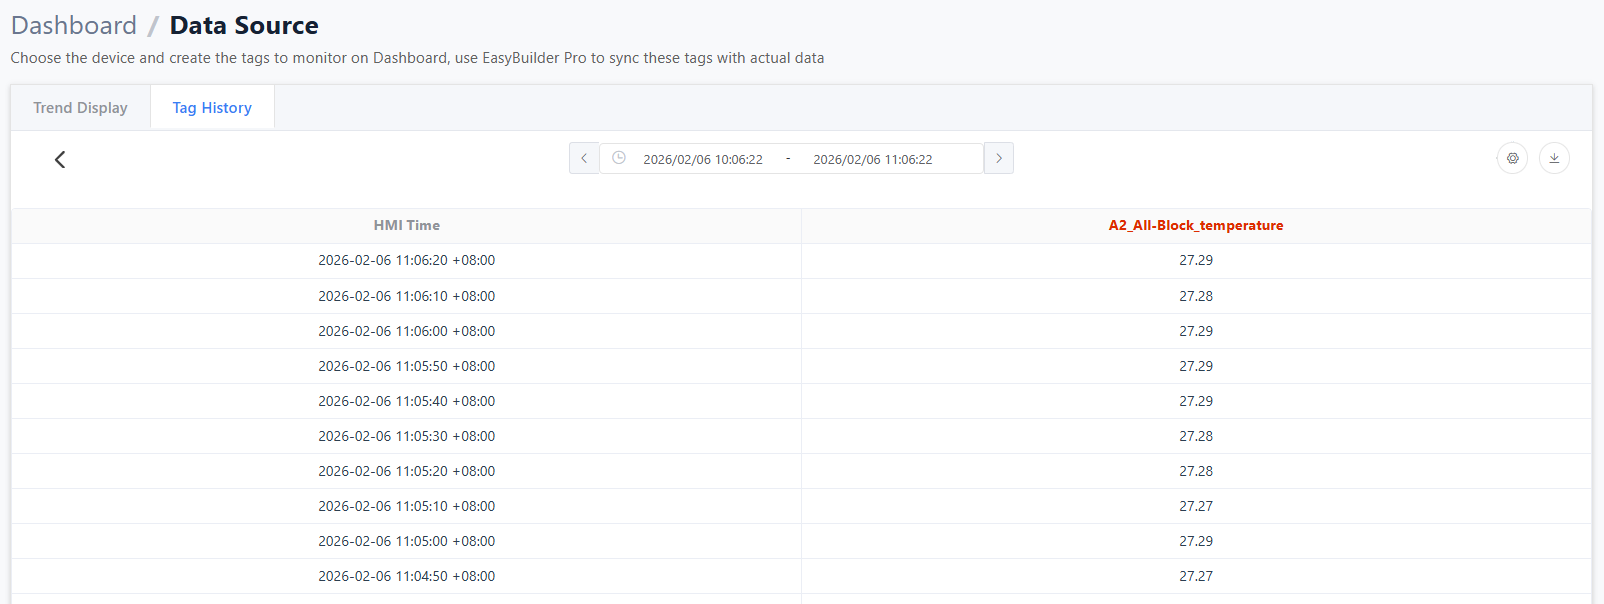
Task: Click the Data Source breadcrumb title
Action: point(244,25)
